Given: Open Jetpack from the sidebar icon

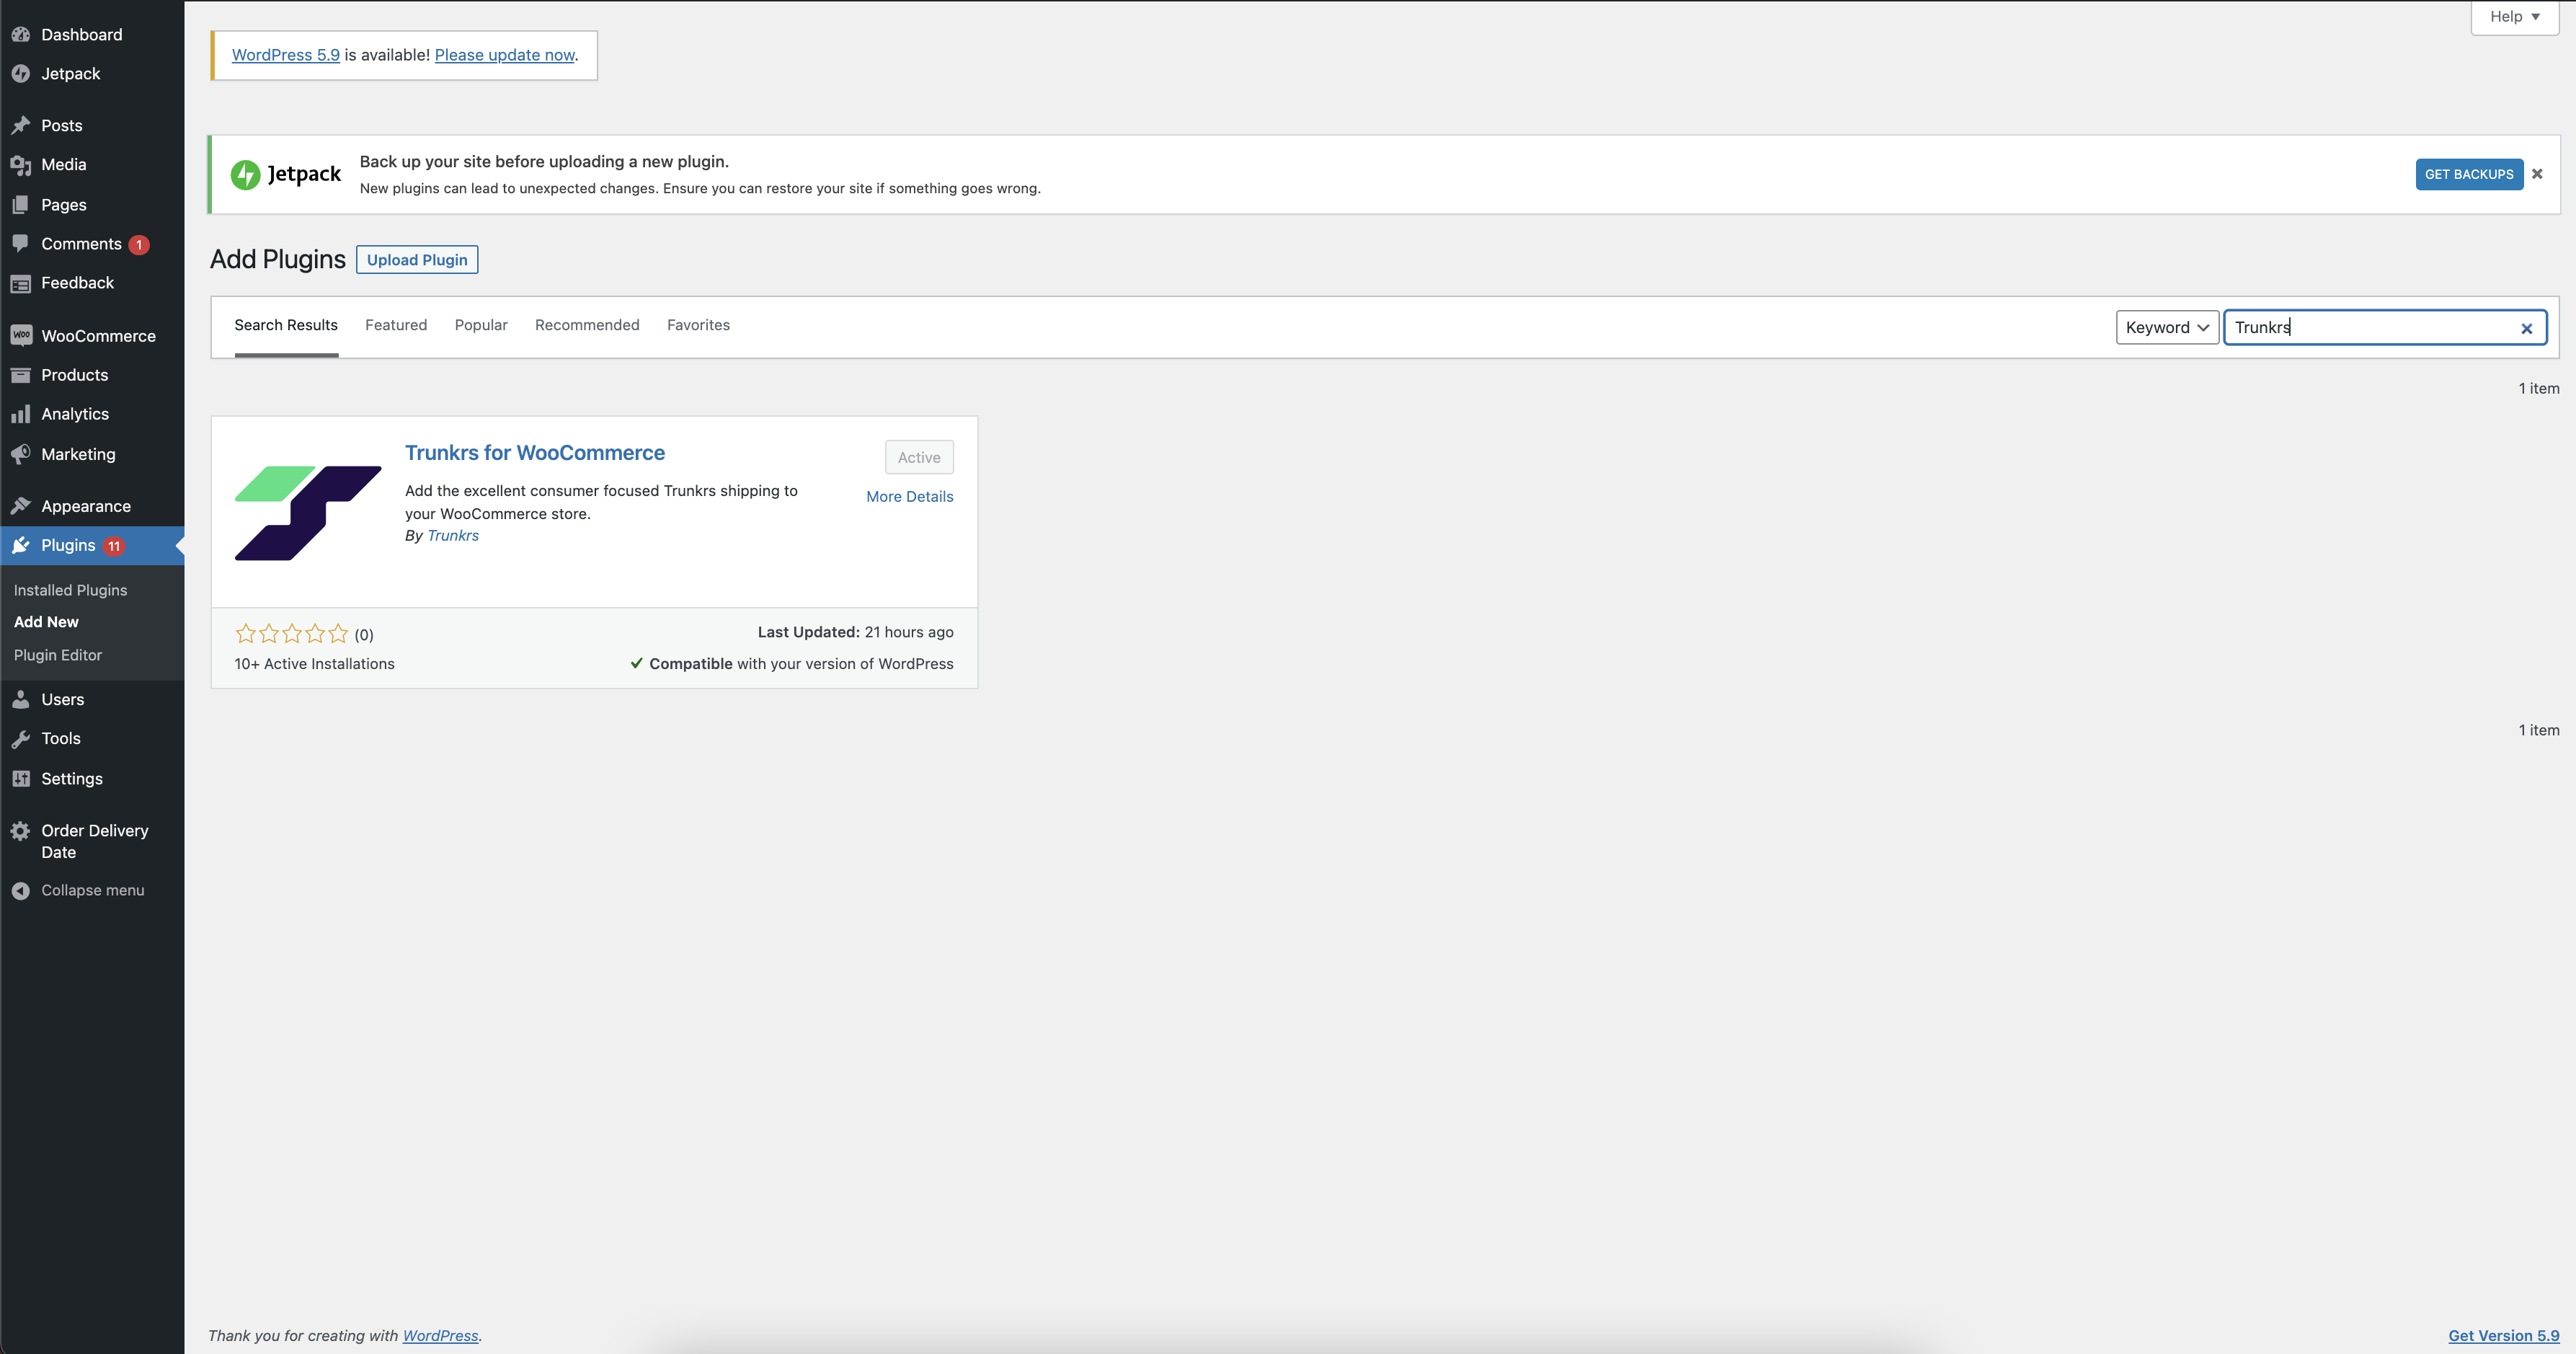Looking at the screenshot, I should [x=21, y=74].
